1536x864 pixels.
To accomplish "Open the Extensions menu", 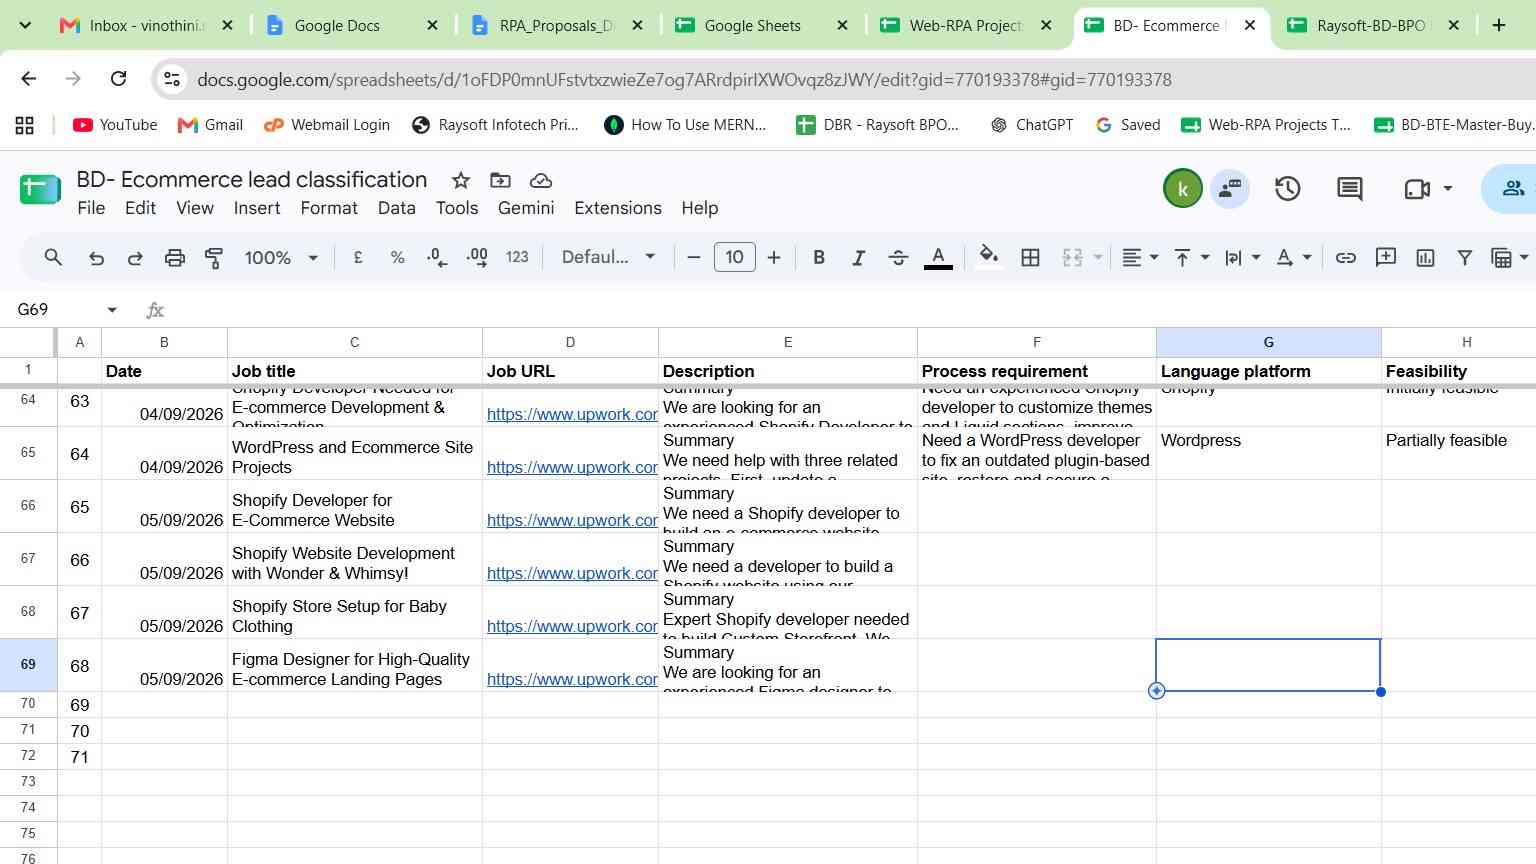I will [618, 208].
